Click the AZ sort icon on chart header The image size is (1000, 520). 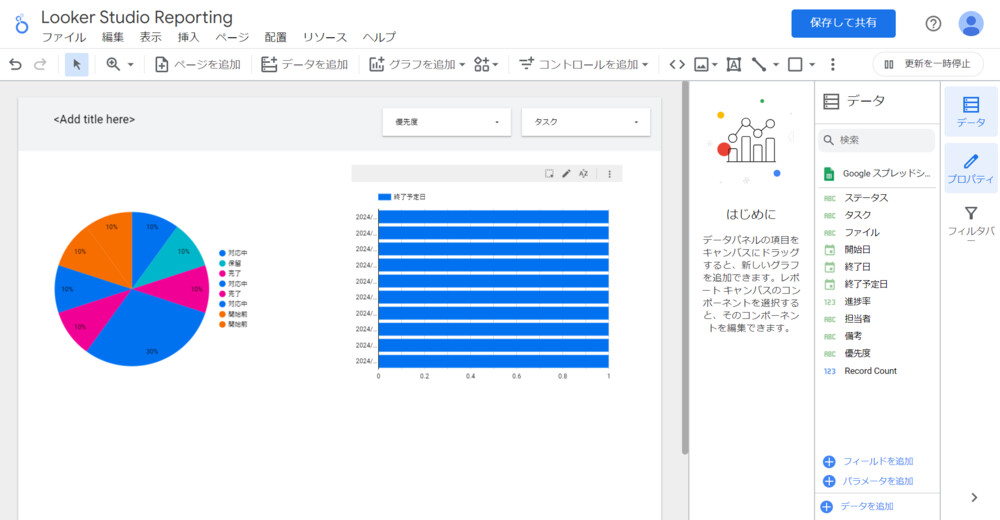(x=584, y=173)
